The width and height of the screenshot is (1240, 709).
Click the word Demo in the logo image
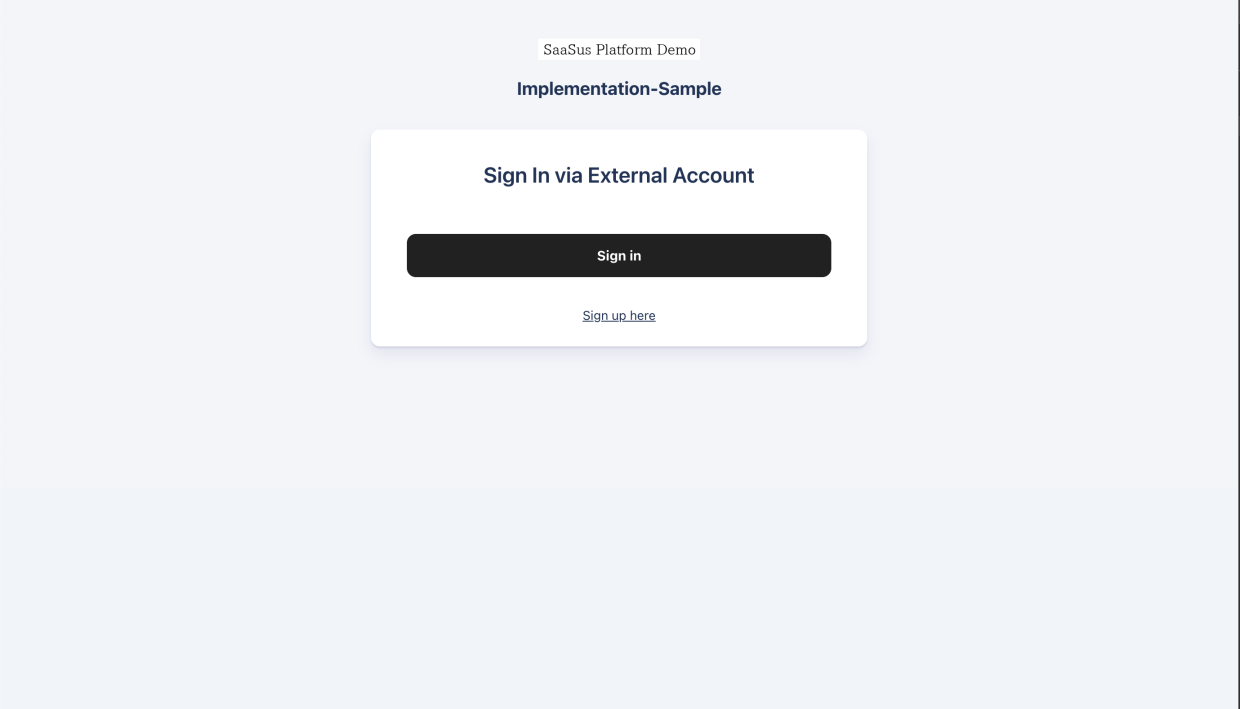click(676, 49)
